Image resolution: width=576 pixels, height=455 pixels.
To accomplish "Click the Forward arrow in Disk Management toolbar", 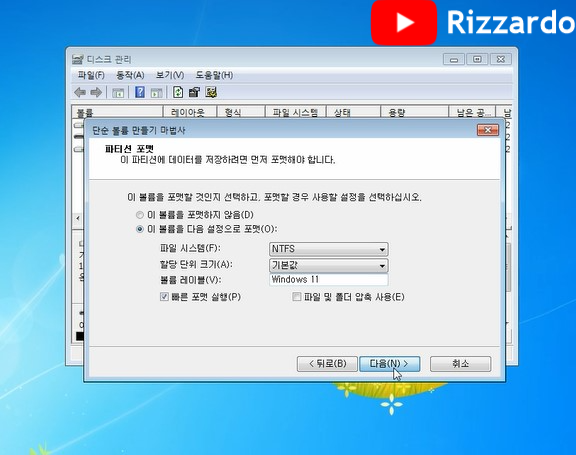I will pos(96,92).
